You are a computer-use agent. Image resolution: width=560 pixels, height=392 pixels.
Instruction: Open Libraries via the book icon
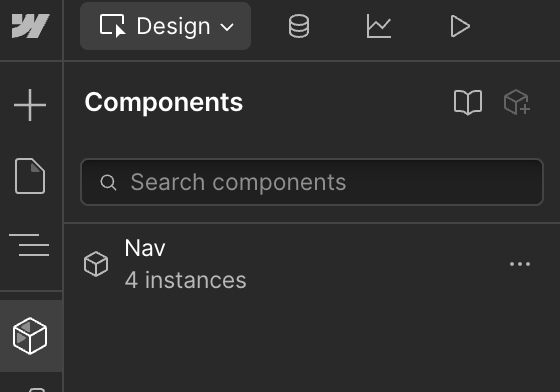(x=468, y=102)
